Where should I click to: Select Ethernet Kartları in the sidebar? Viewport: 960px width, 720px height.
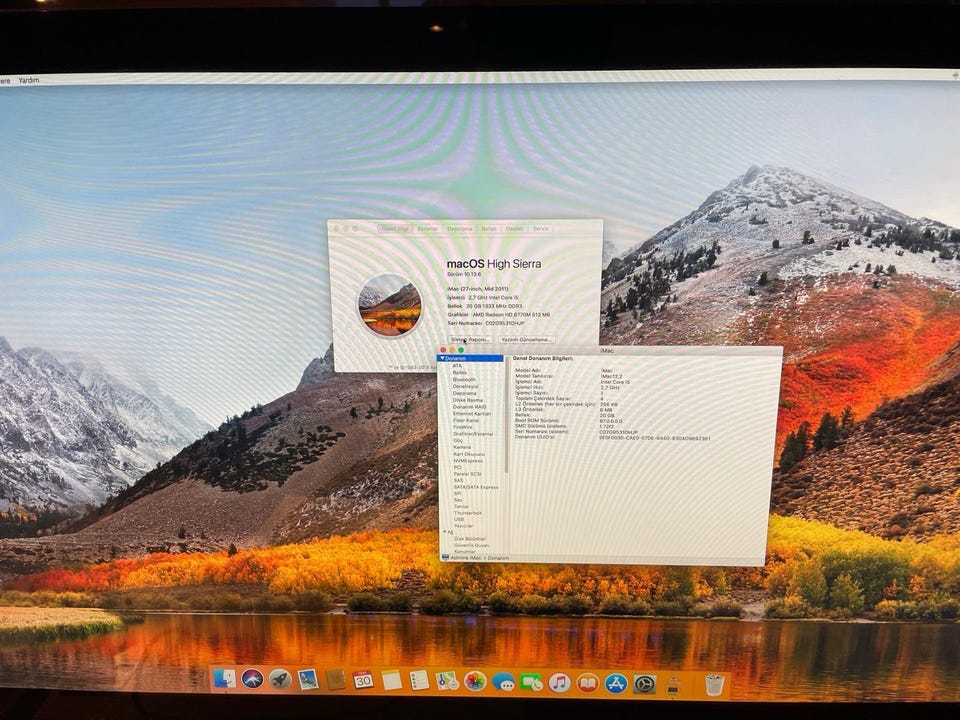[x=472, y=414]
